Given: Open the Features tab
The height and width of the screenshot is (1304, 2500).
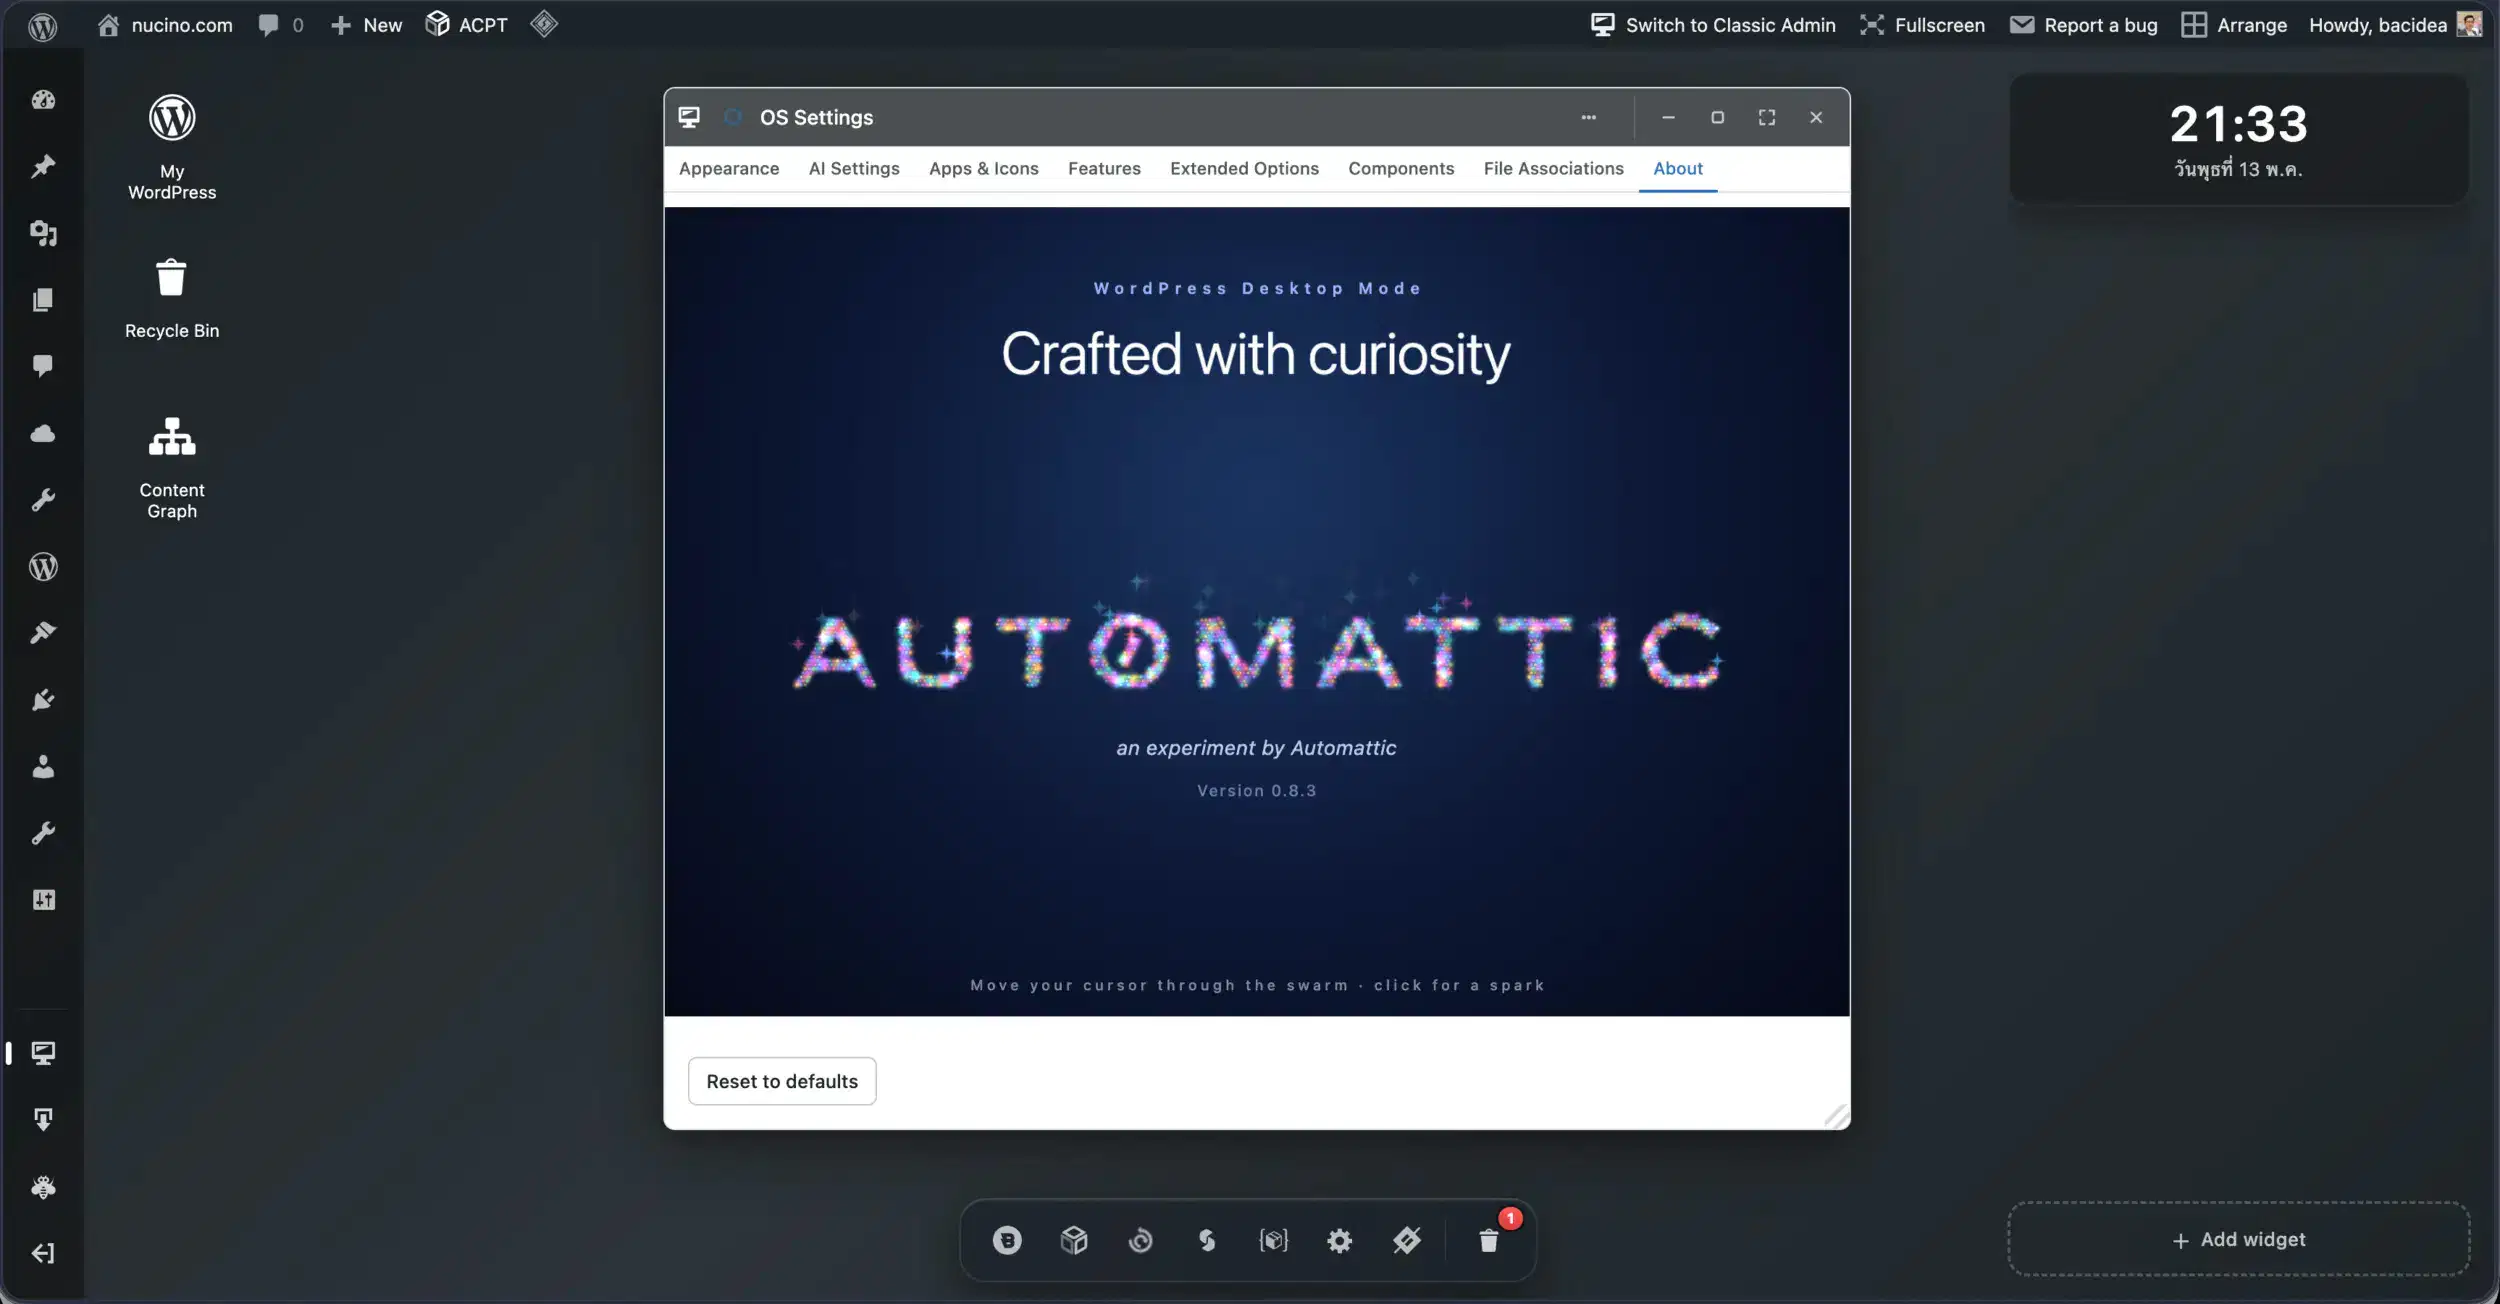Looking at the screenshot, I should (1104, 169).
